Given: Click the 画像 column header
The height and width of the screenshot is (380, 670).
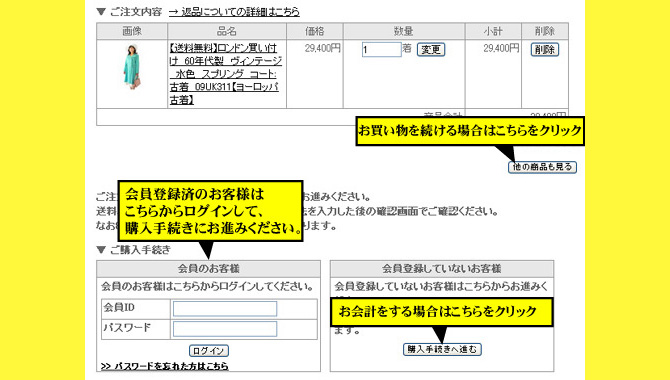Looking at the screenshot, I should [x=132, y=31].
